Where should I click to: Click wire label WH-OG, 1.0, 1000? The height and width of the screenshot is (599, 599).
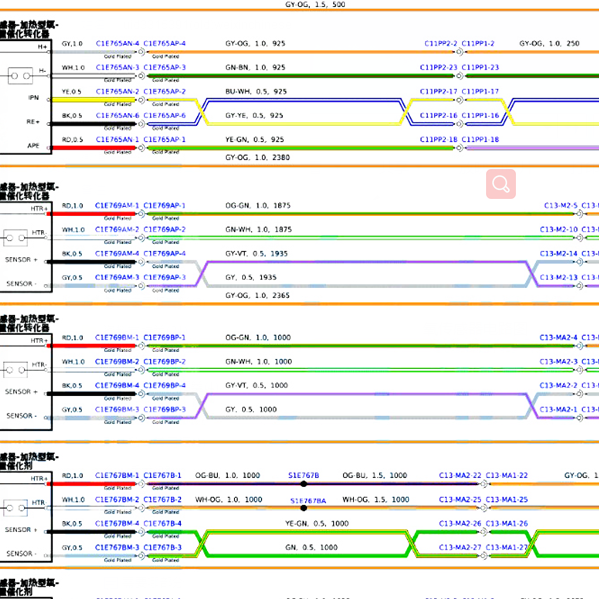(x=228, y=500)
